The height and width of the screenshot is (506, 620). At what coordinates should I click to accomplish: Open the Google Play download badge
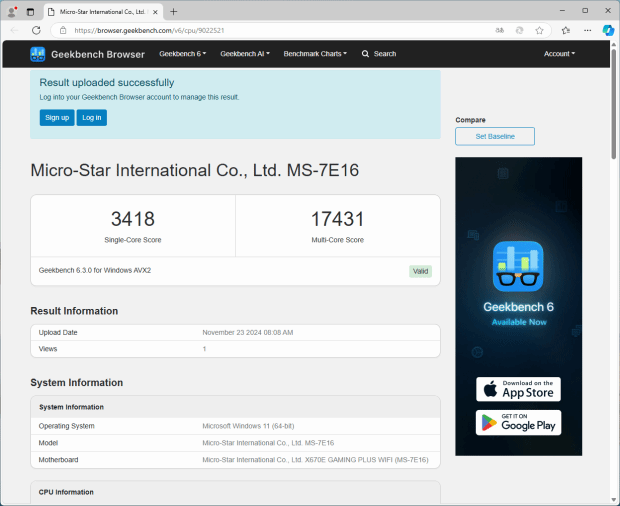pyautogui.click(x=518, y=423)
